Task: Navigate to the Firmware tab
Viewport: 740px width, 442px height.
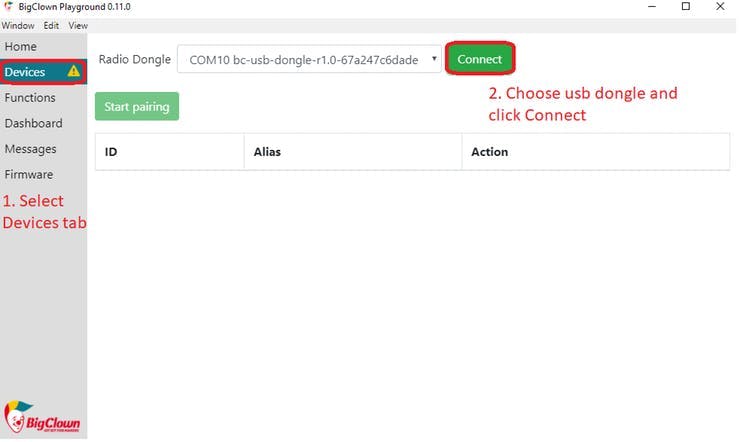Action: tap(29, 175)
